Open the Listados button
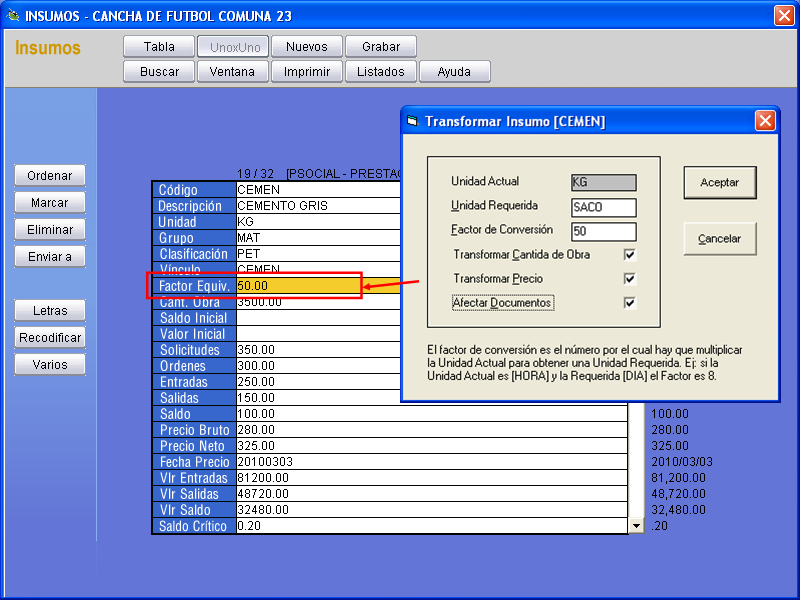Image resolution: width=800 pixels, height=600 pixels. click(381, 71)
